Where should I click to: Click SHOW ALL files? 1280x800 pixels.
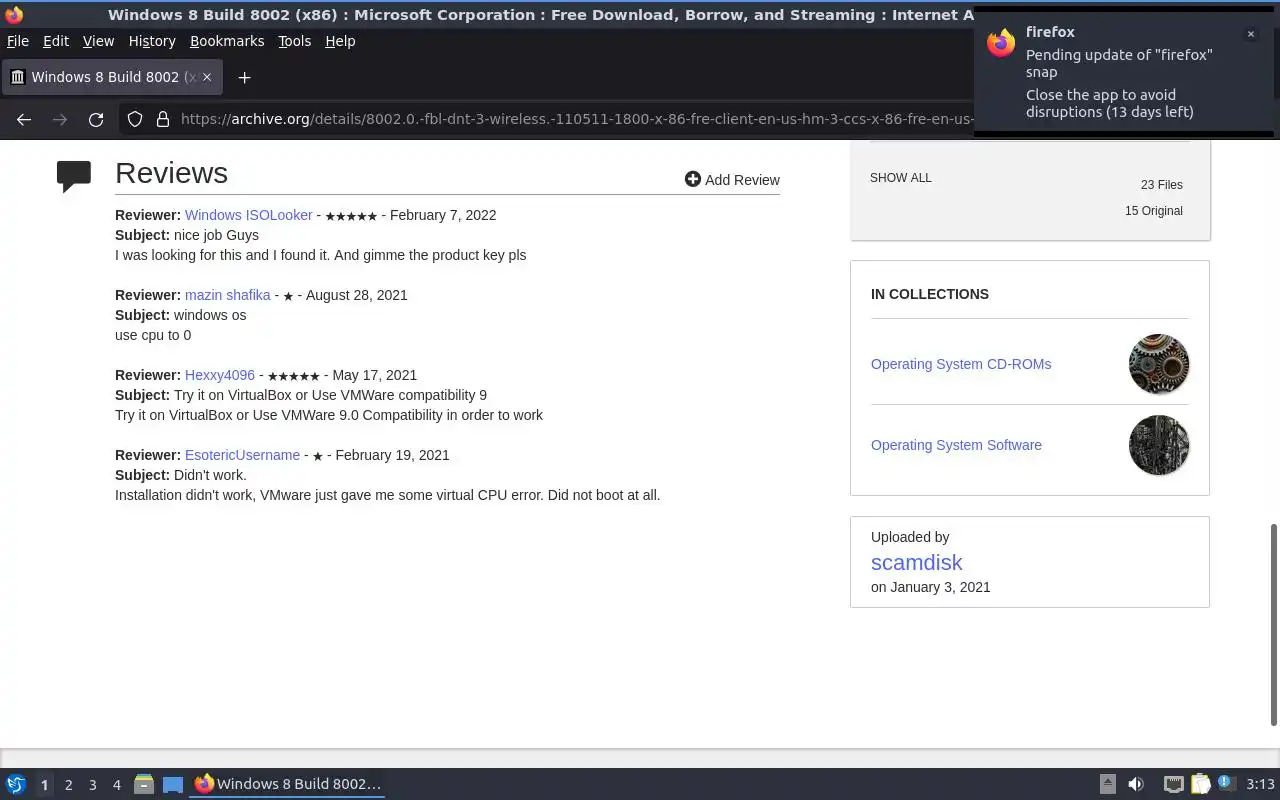pos(900,178)
